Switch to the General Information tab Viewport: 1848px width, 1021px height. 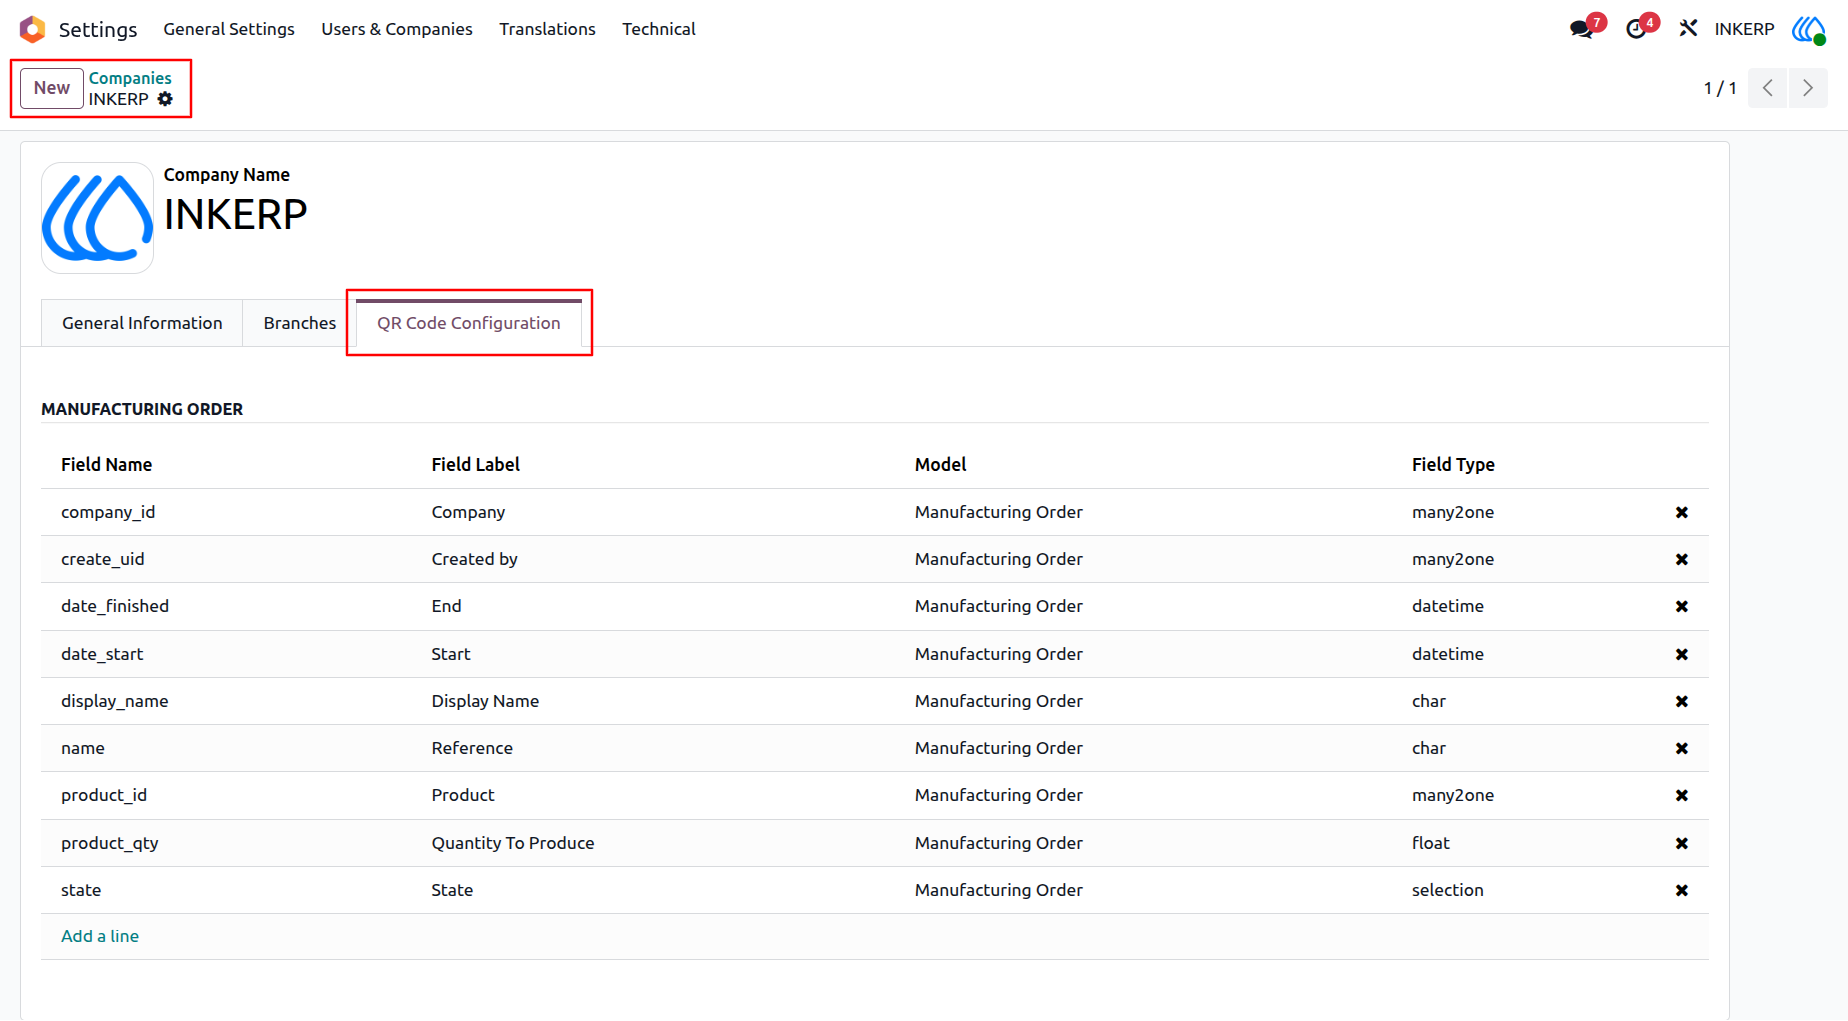142,323
